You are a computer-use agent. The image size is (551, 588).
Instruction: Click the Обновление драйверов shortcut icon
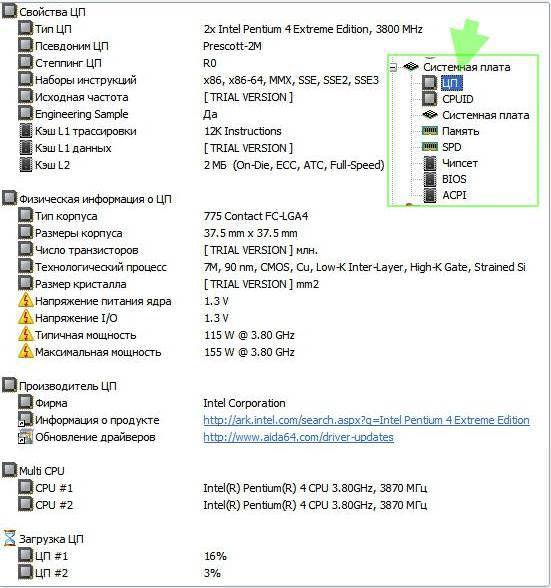[26, 437]
